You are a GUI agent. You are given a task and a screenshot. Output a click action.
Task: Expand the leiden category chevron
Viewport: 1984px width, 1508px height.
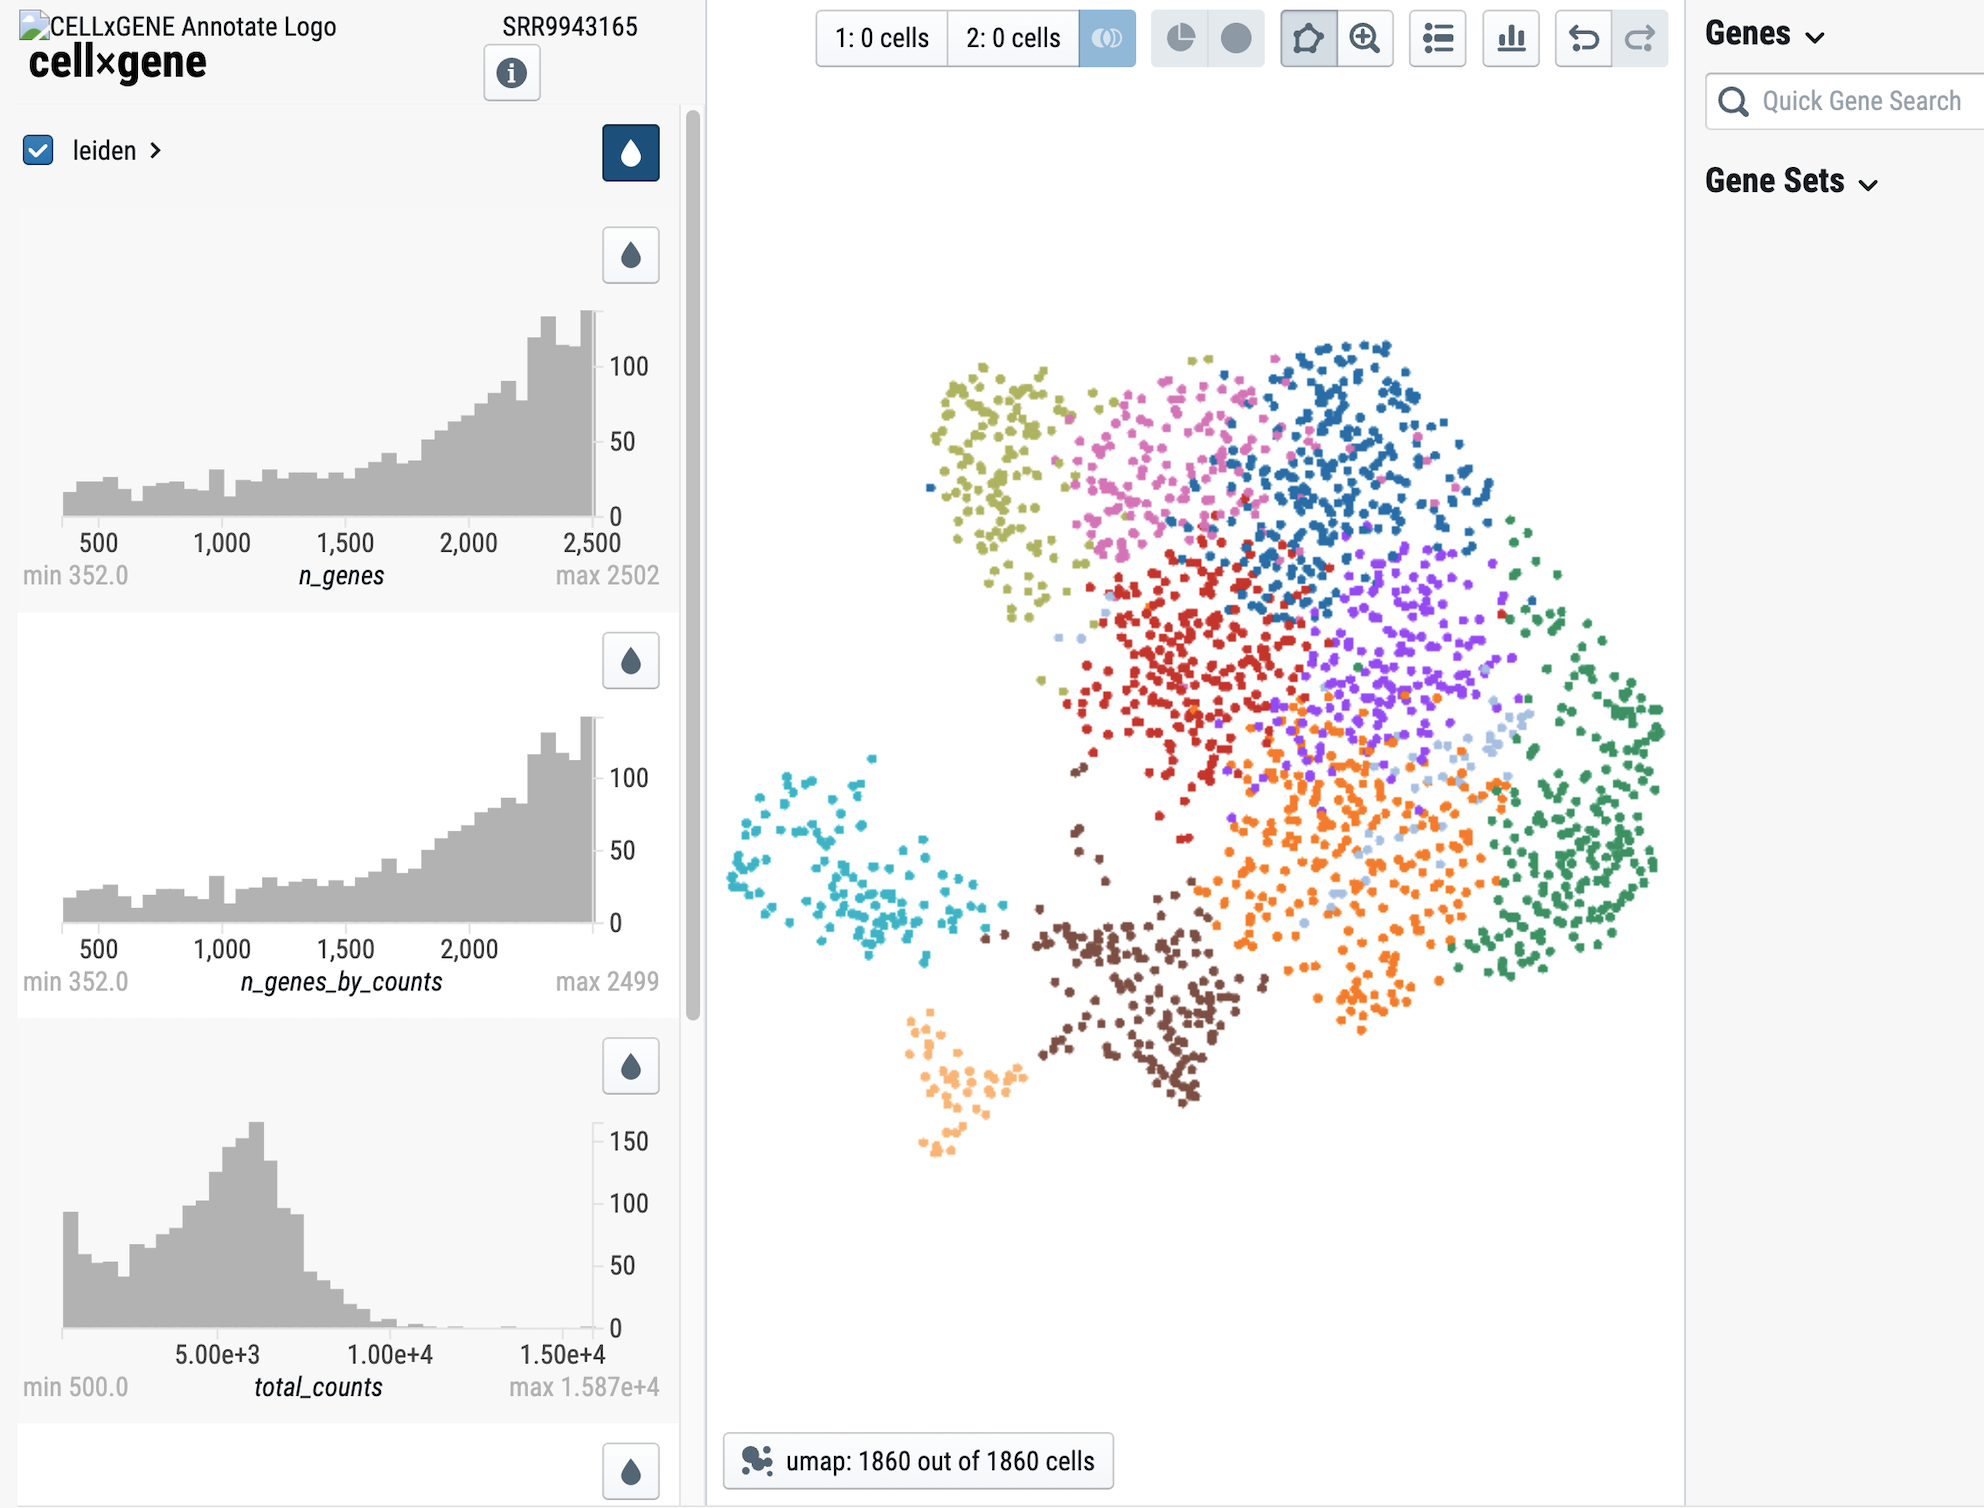[x=156, y=151]
